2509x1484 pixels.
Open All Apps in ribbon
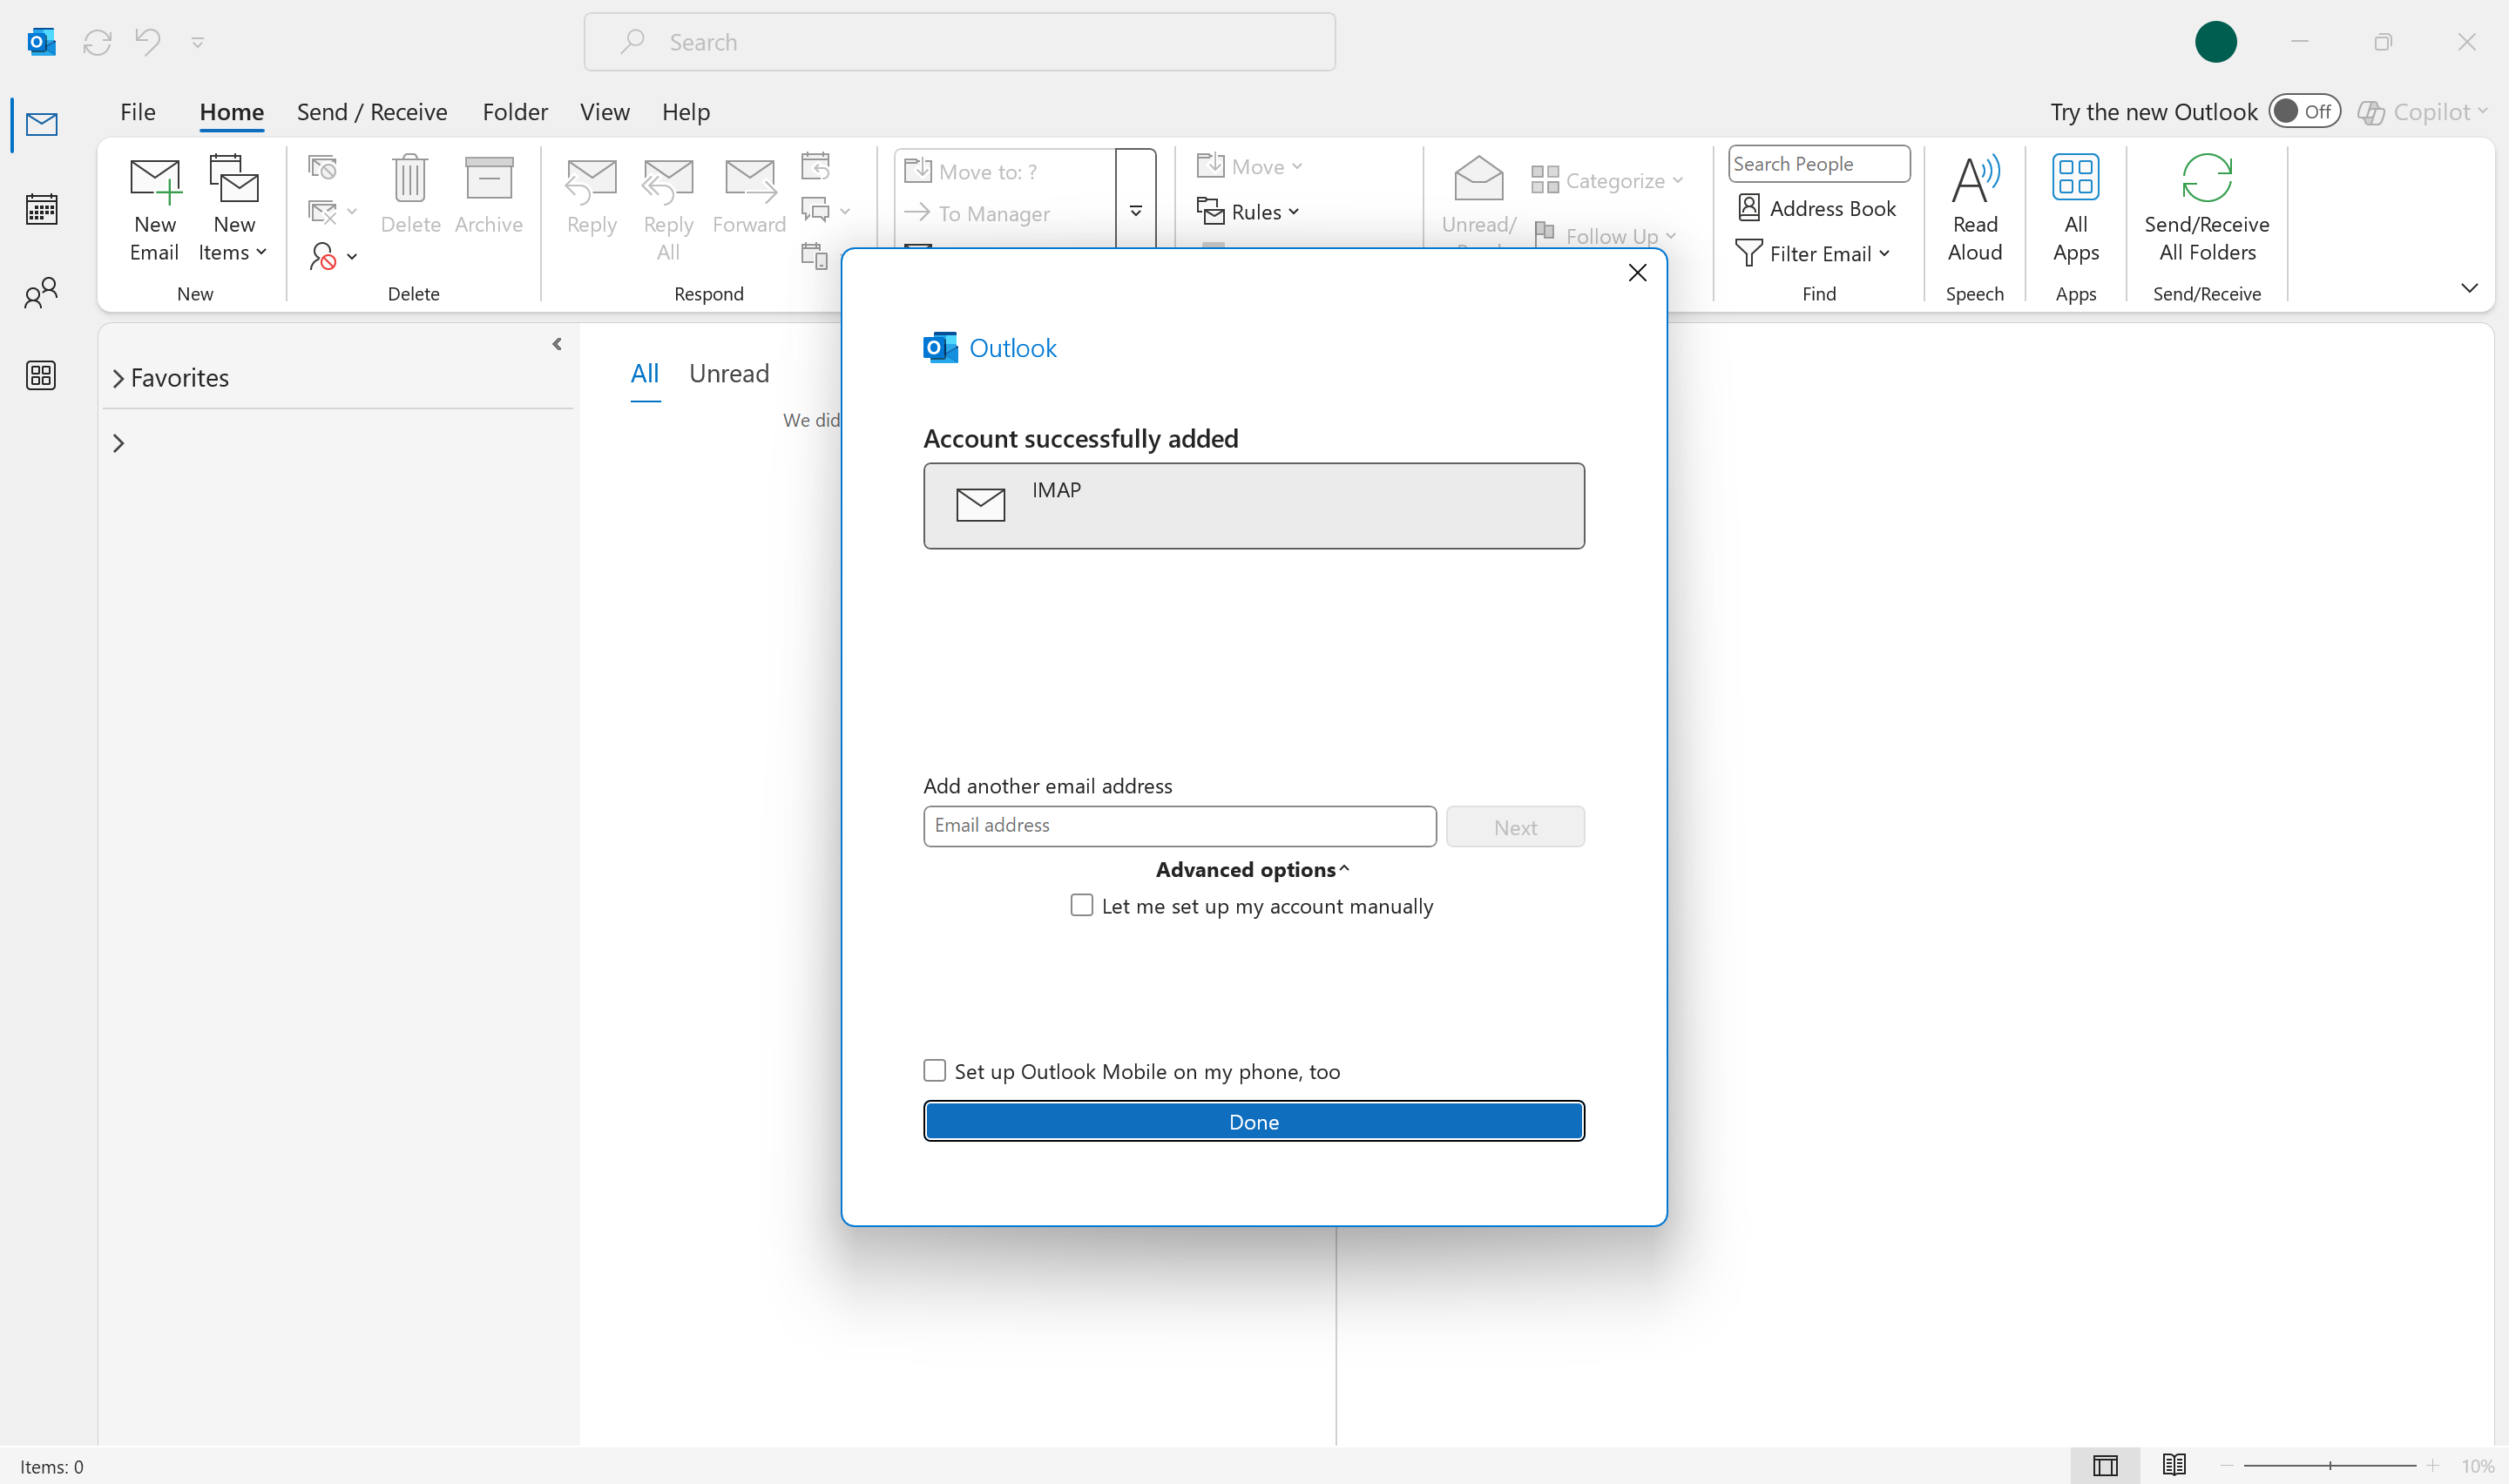(x=2076, y=209)
